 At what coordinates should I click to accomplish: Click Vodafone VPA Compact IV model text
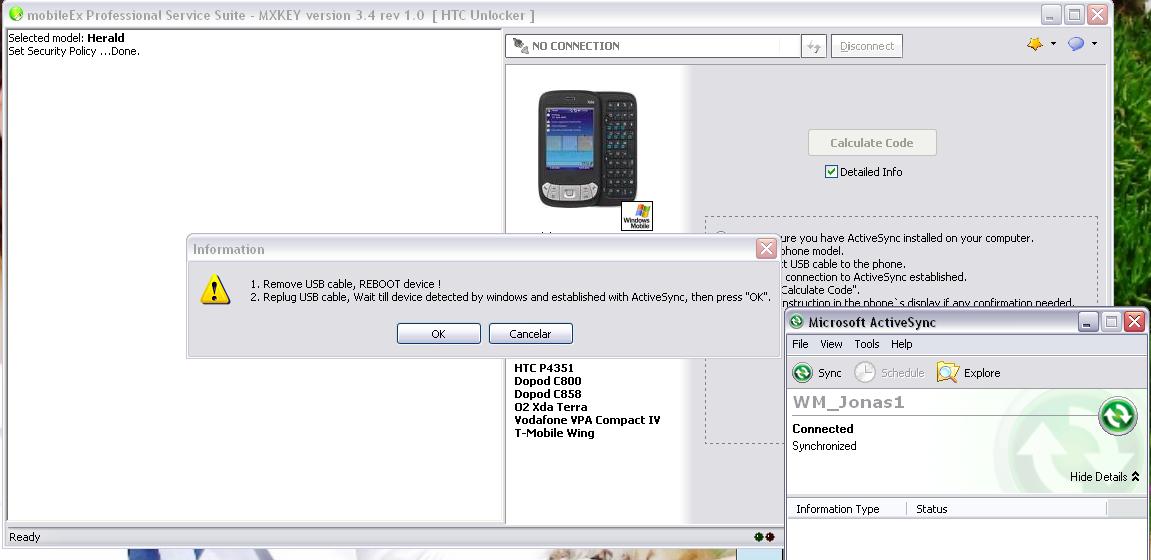click(587, 420)
